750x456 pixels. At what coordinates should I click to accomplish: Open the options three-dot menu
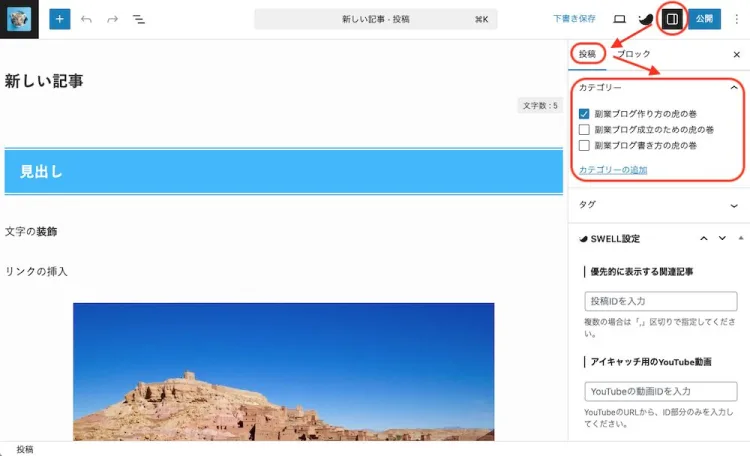coord(737,19)
